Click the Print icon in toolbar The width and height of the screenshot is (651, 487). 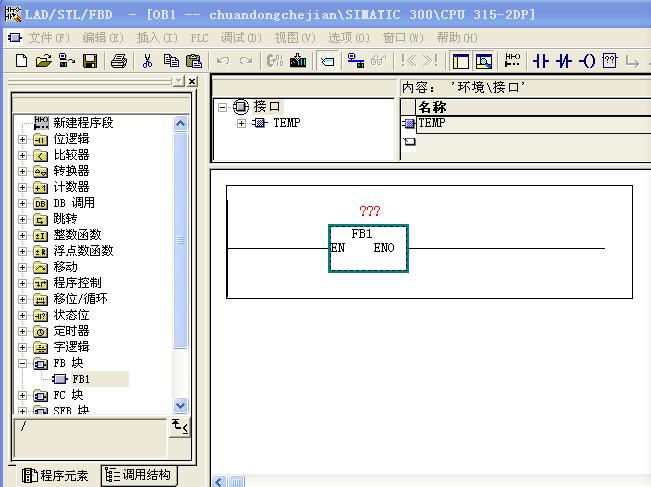pyautogui.click(x=119, y=61)
